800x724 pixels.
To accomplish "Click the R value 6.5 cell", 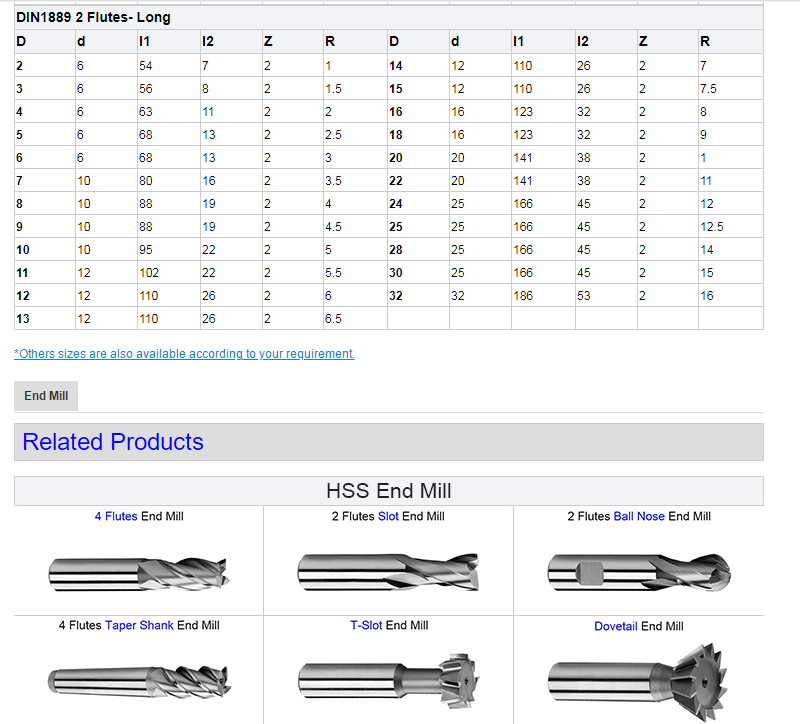I will (355, 318).
